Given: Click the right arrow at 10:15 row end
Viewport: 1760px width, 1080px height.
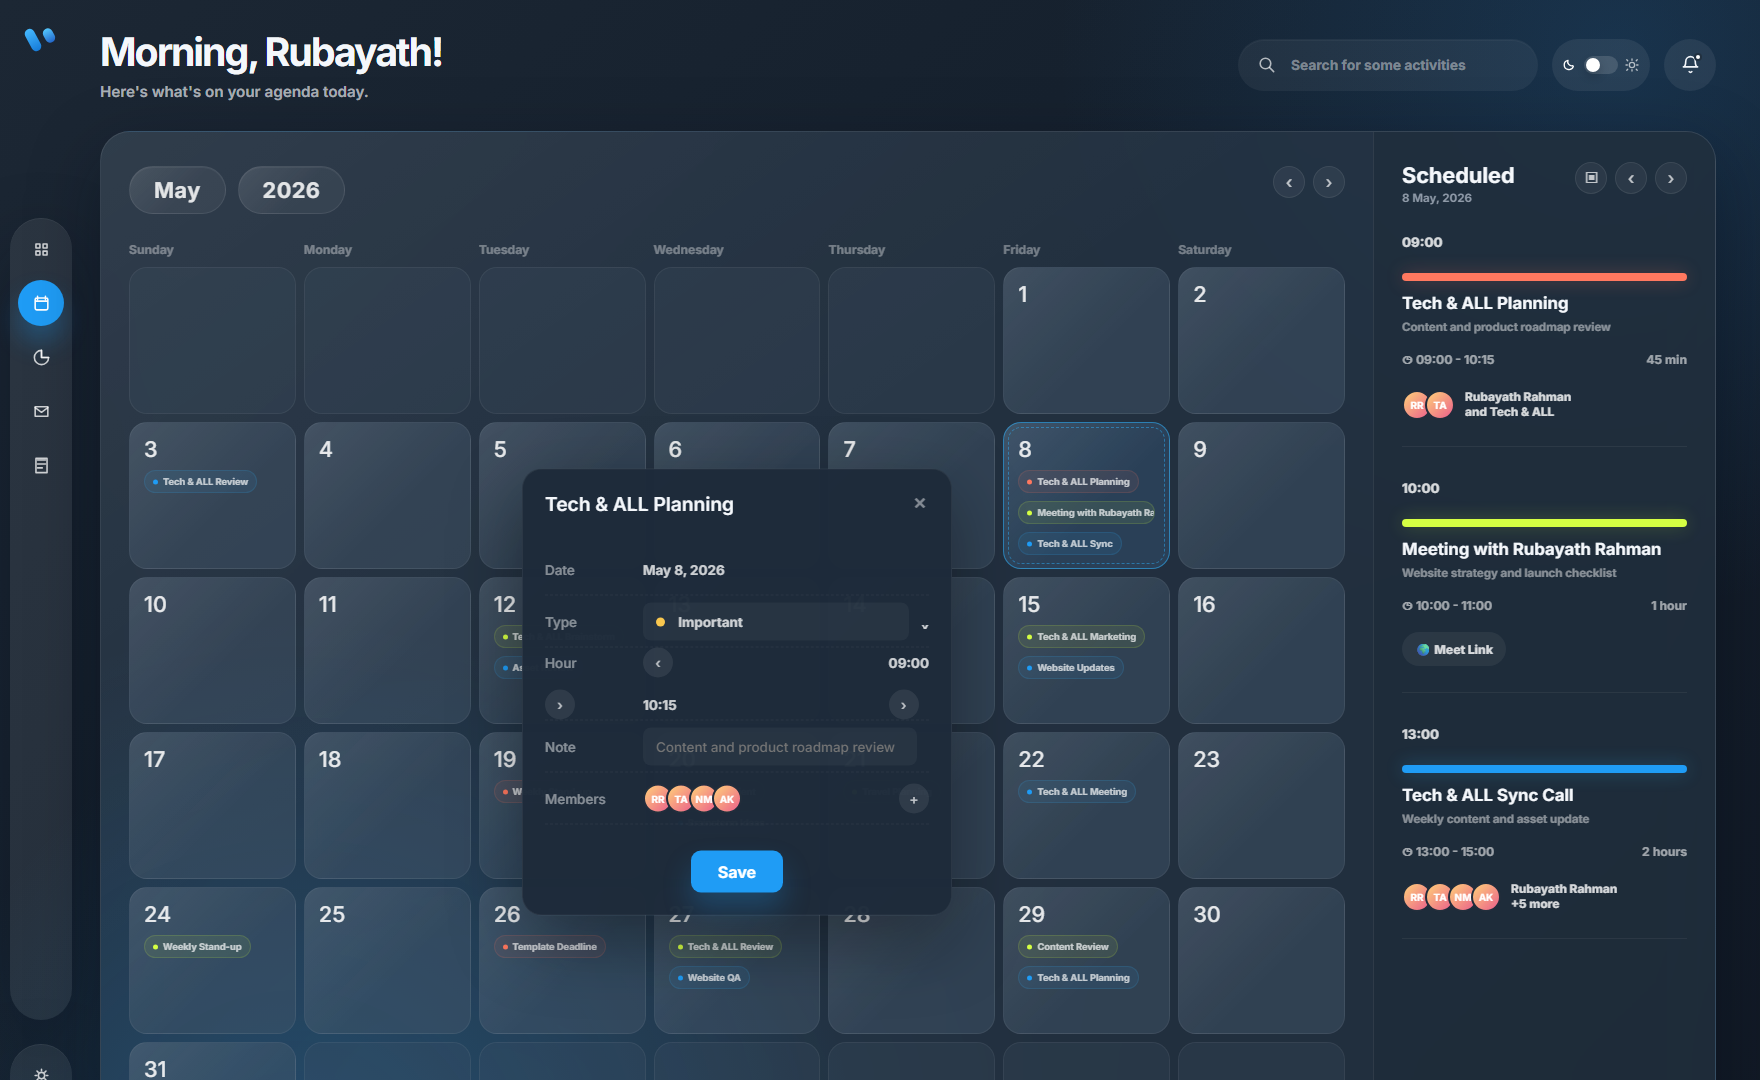Looking at the screenshot, I should pos(904,705).
